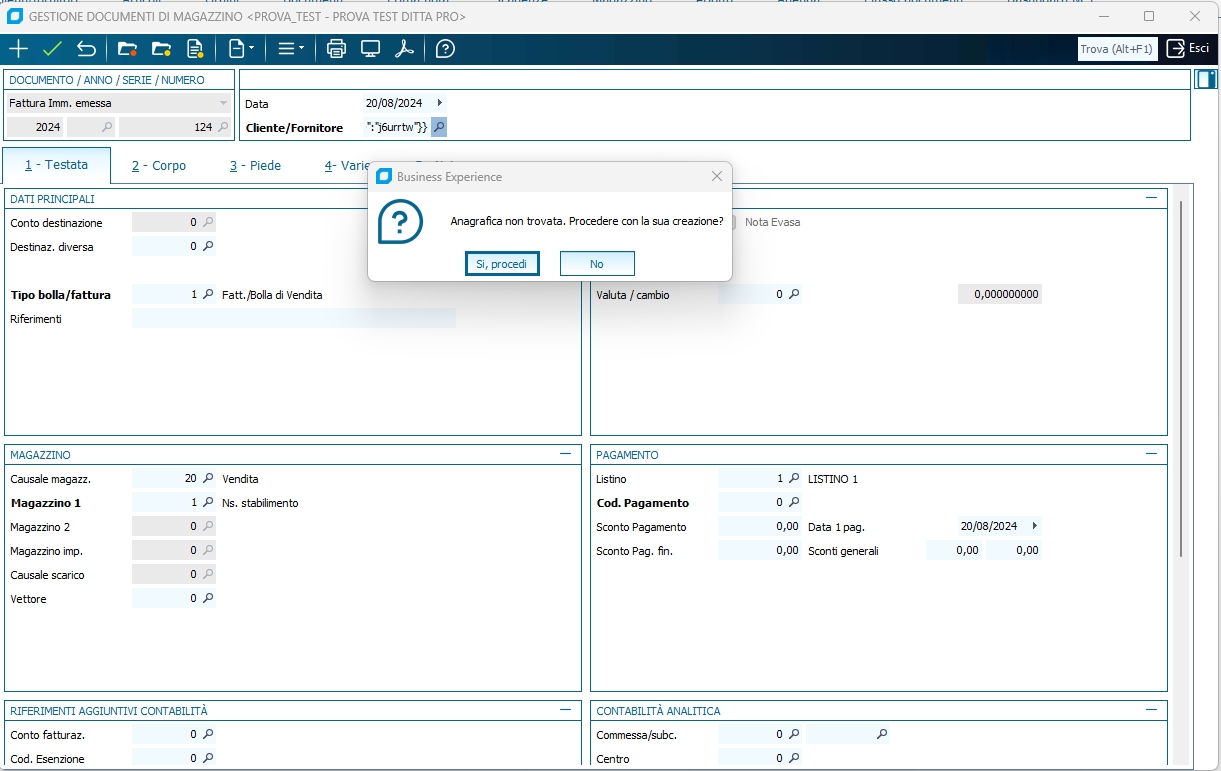Click the monitor preview icon
This screenshot has height=771, width=1221.
point(371,49)
